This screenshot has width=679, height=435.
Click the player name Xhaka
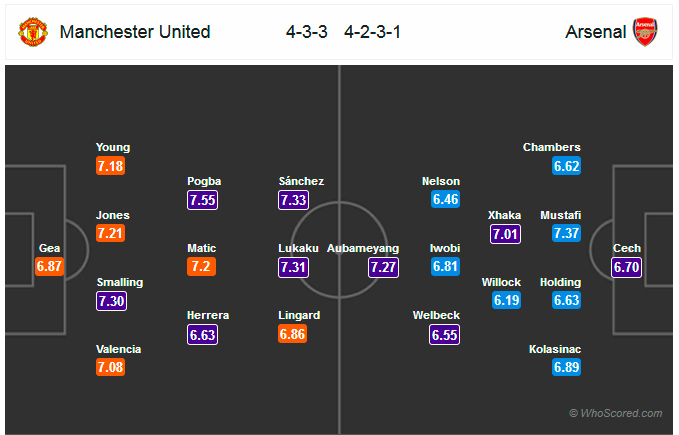point(504,215)
